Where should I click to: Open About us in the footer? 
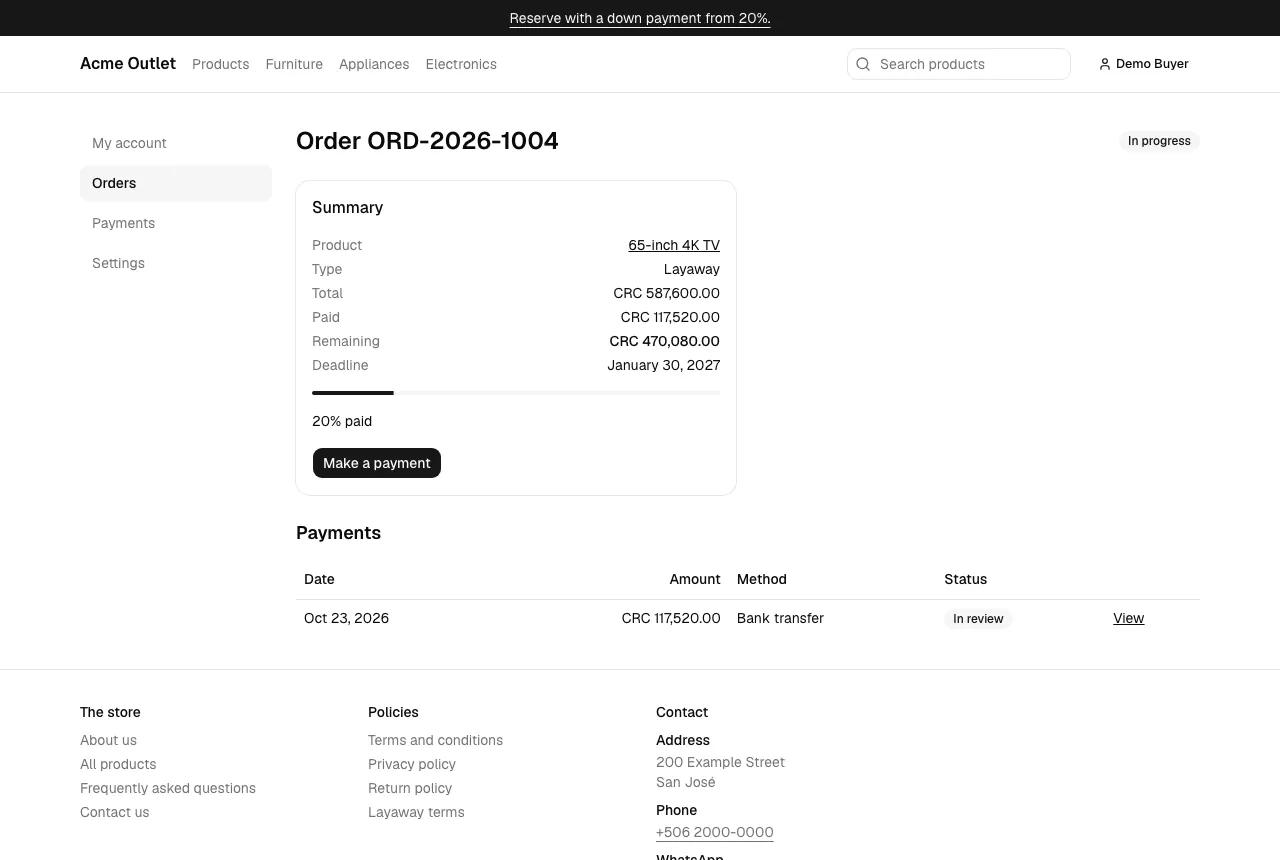[x=108, y=740]
